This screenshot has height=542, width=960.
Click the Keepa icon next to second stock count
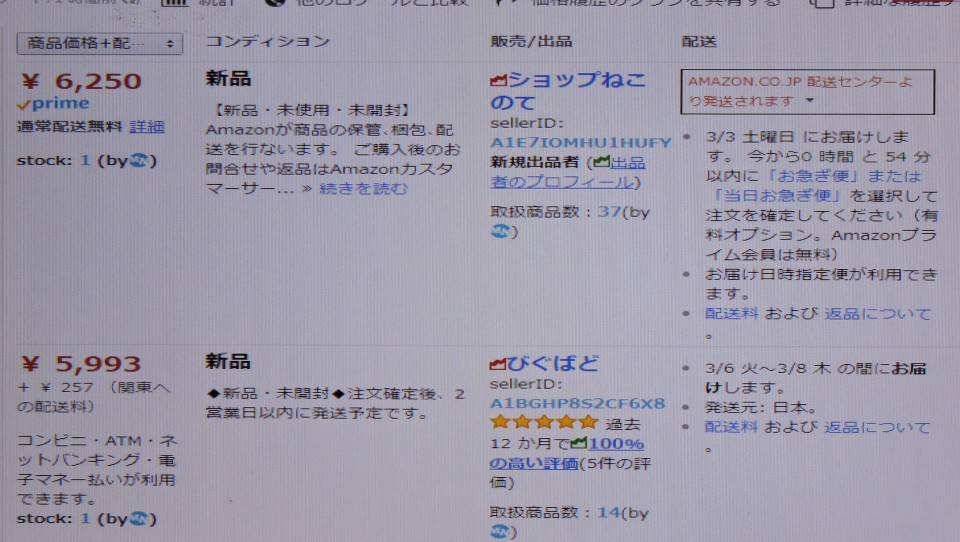click(138, 519)
